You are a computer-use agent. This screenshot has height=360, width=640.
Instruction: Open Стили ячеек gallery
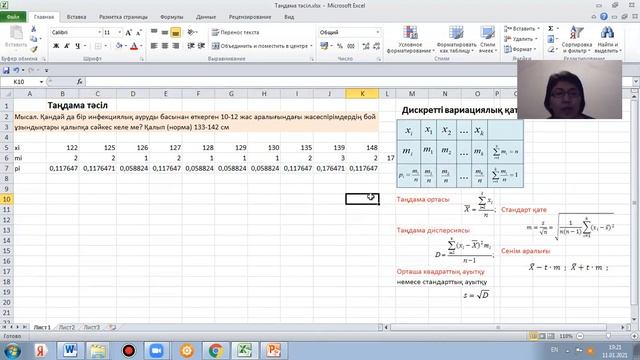487,39
